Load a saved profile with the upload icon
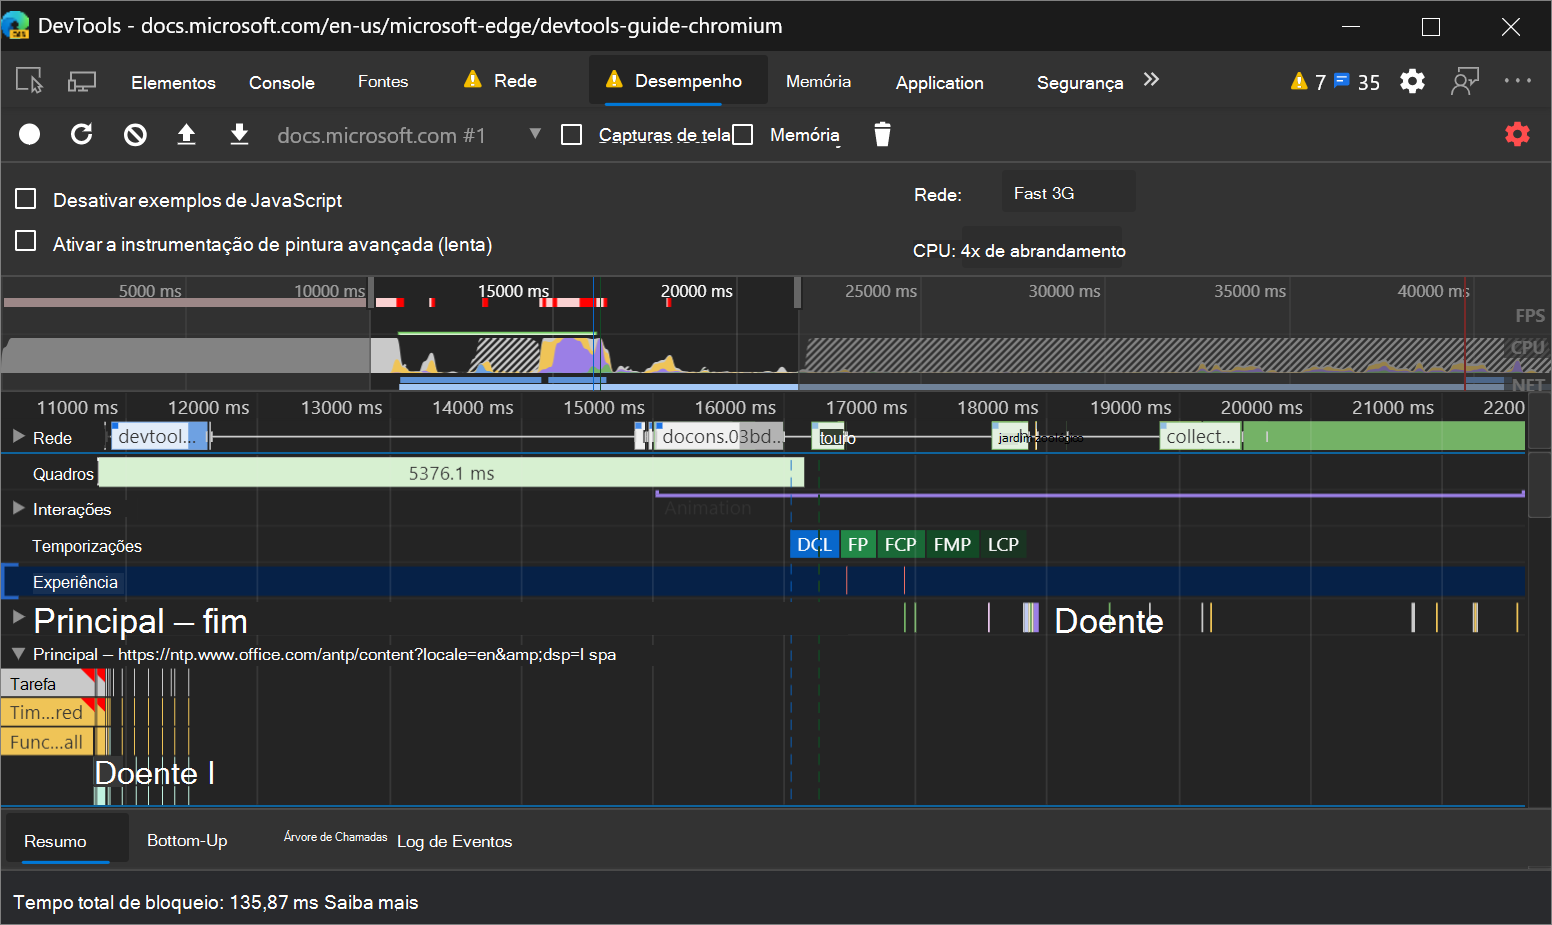1552x925 pixels. coord(186,134)
